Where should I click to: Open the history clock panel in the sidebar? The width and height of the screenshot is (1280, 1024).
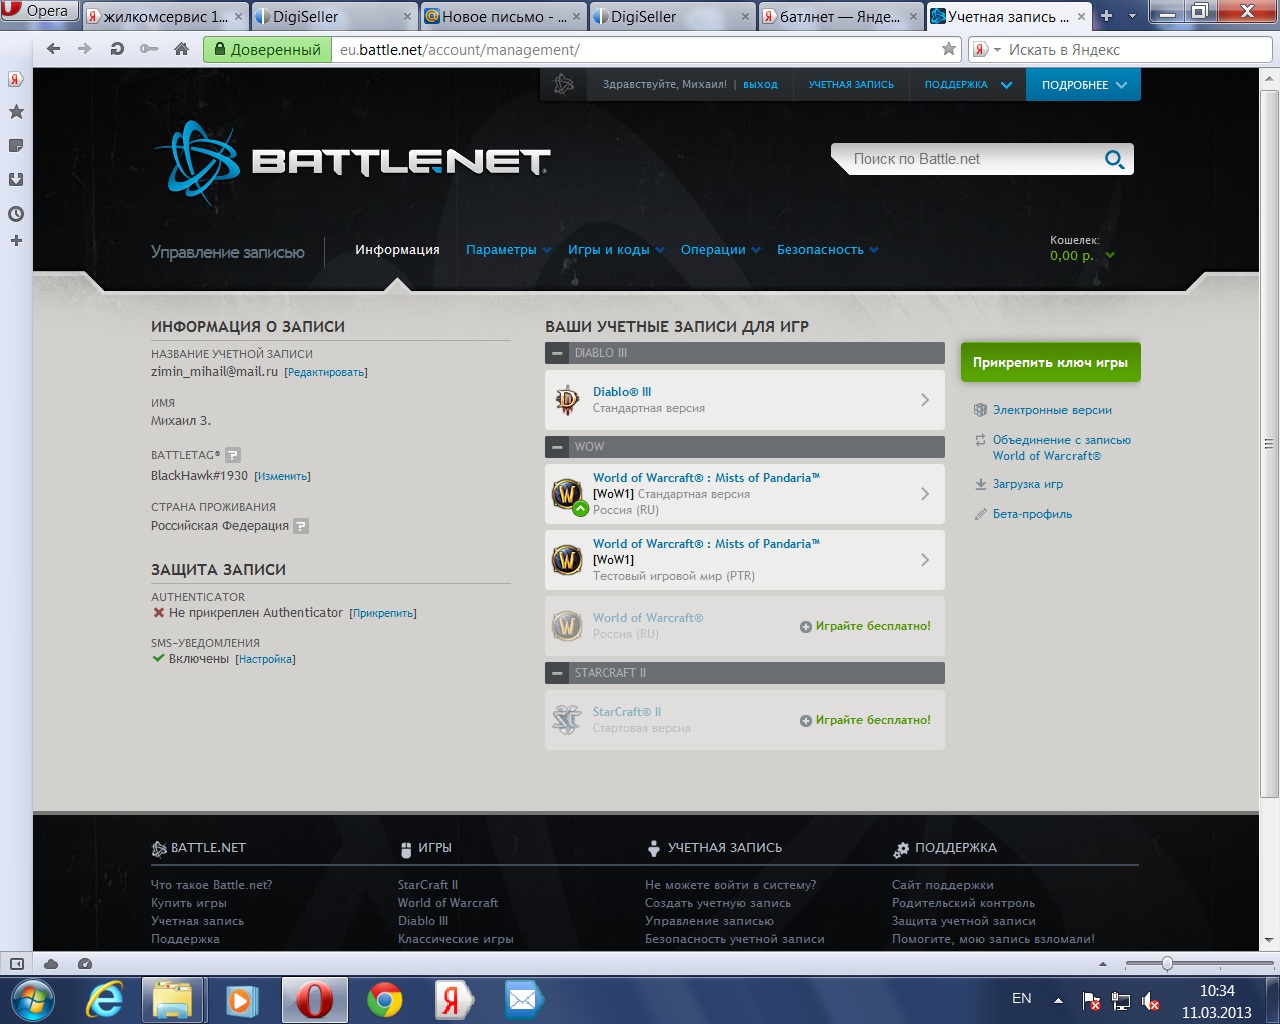click(x=16, y=214)
